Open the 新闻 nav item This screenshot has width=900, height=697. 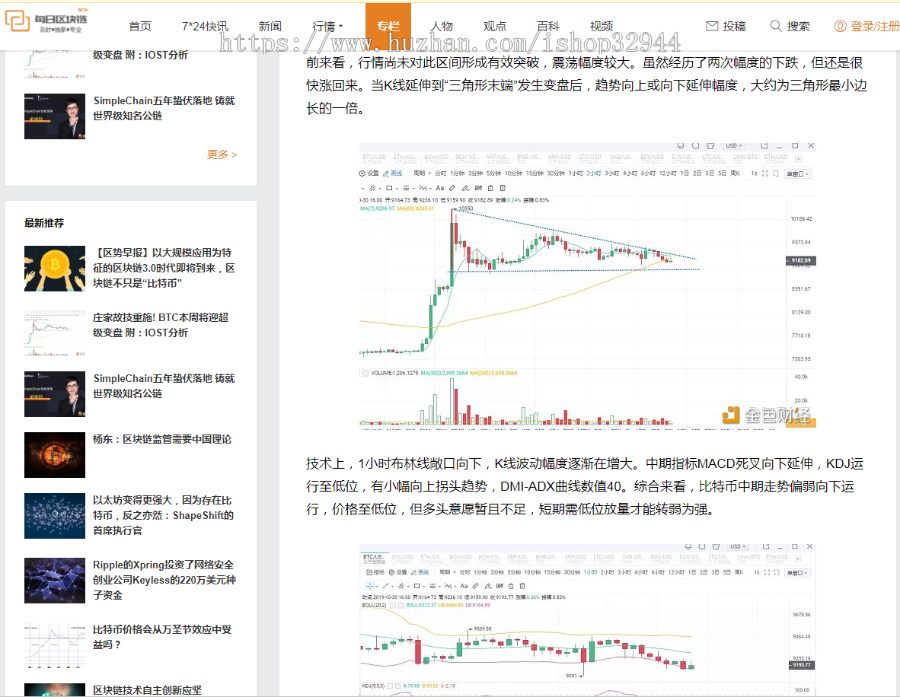270,26
